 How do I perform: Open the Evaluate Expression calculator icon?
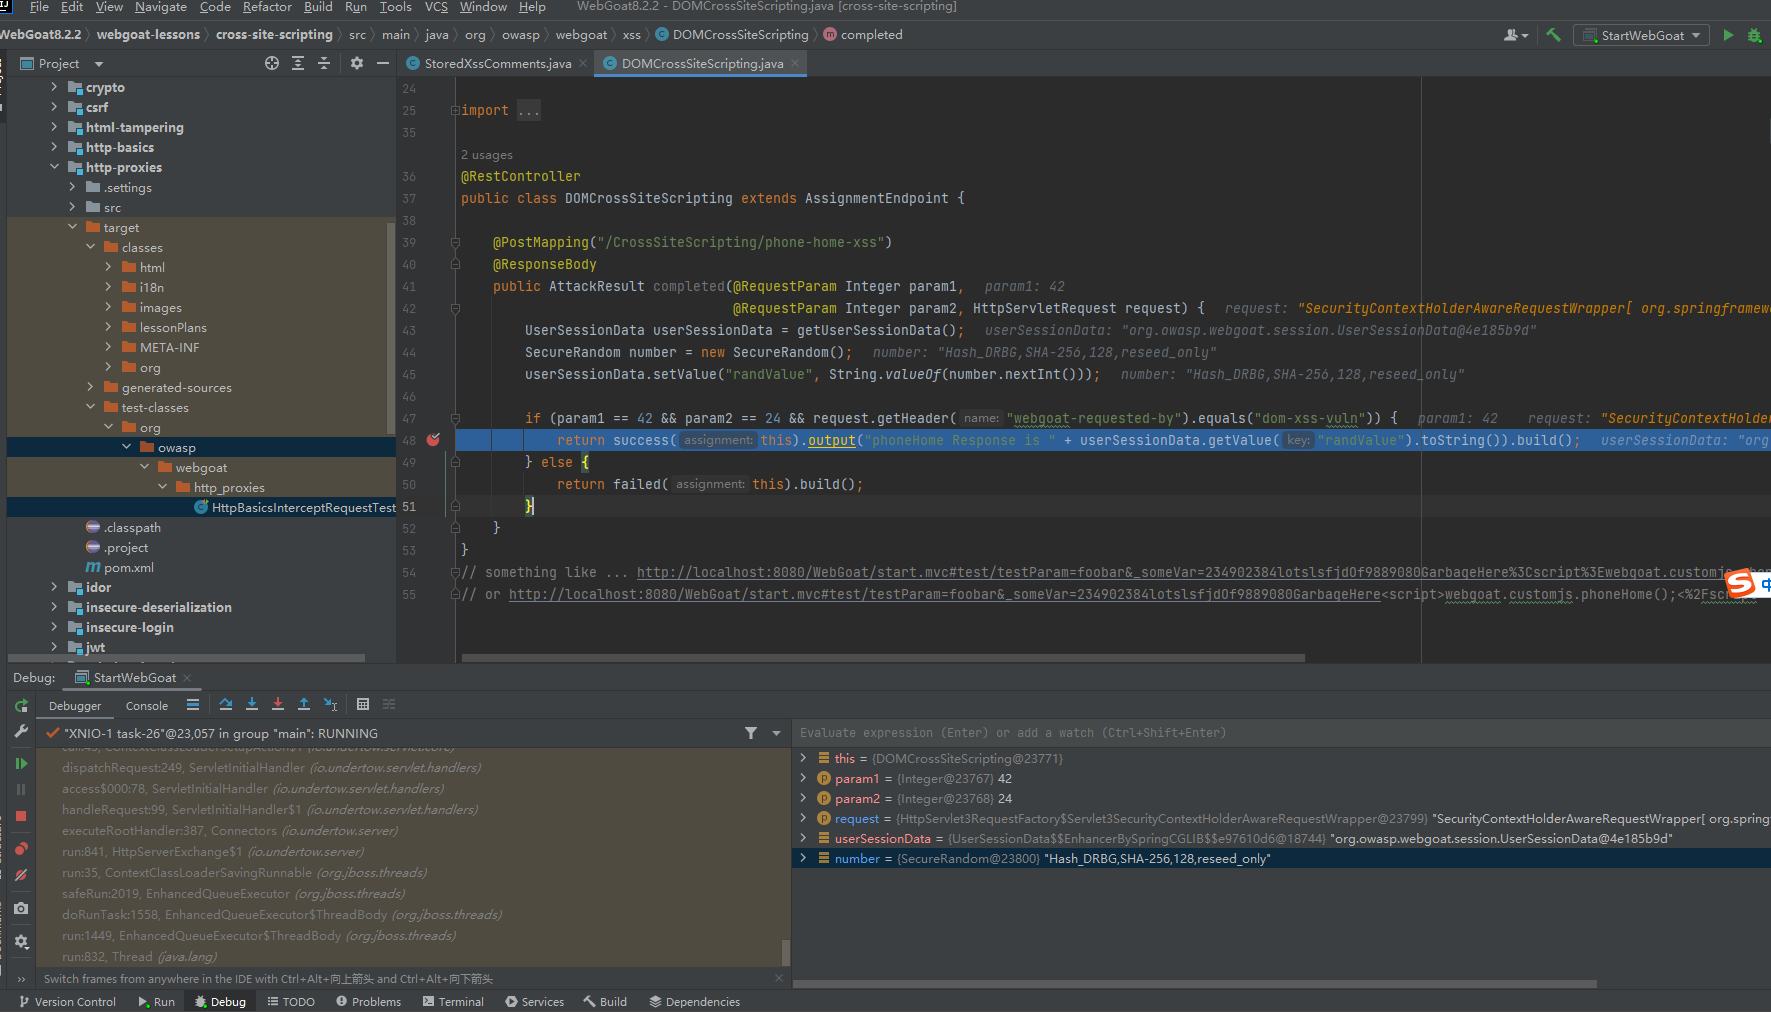pos(363,705)
